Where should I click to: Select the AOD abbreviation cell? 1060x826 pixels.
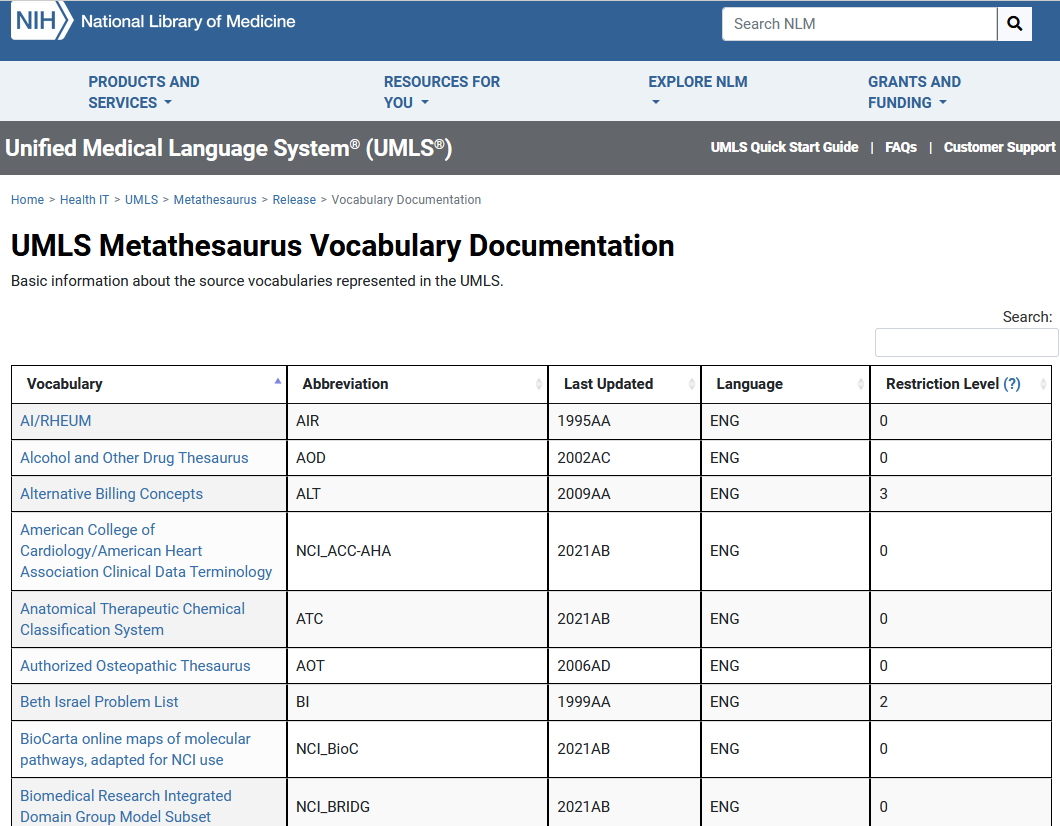point(417,458)
